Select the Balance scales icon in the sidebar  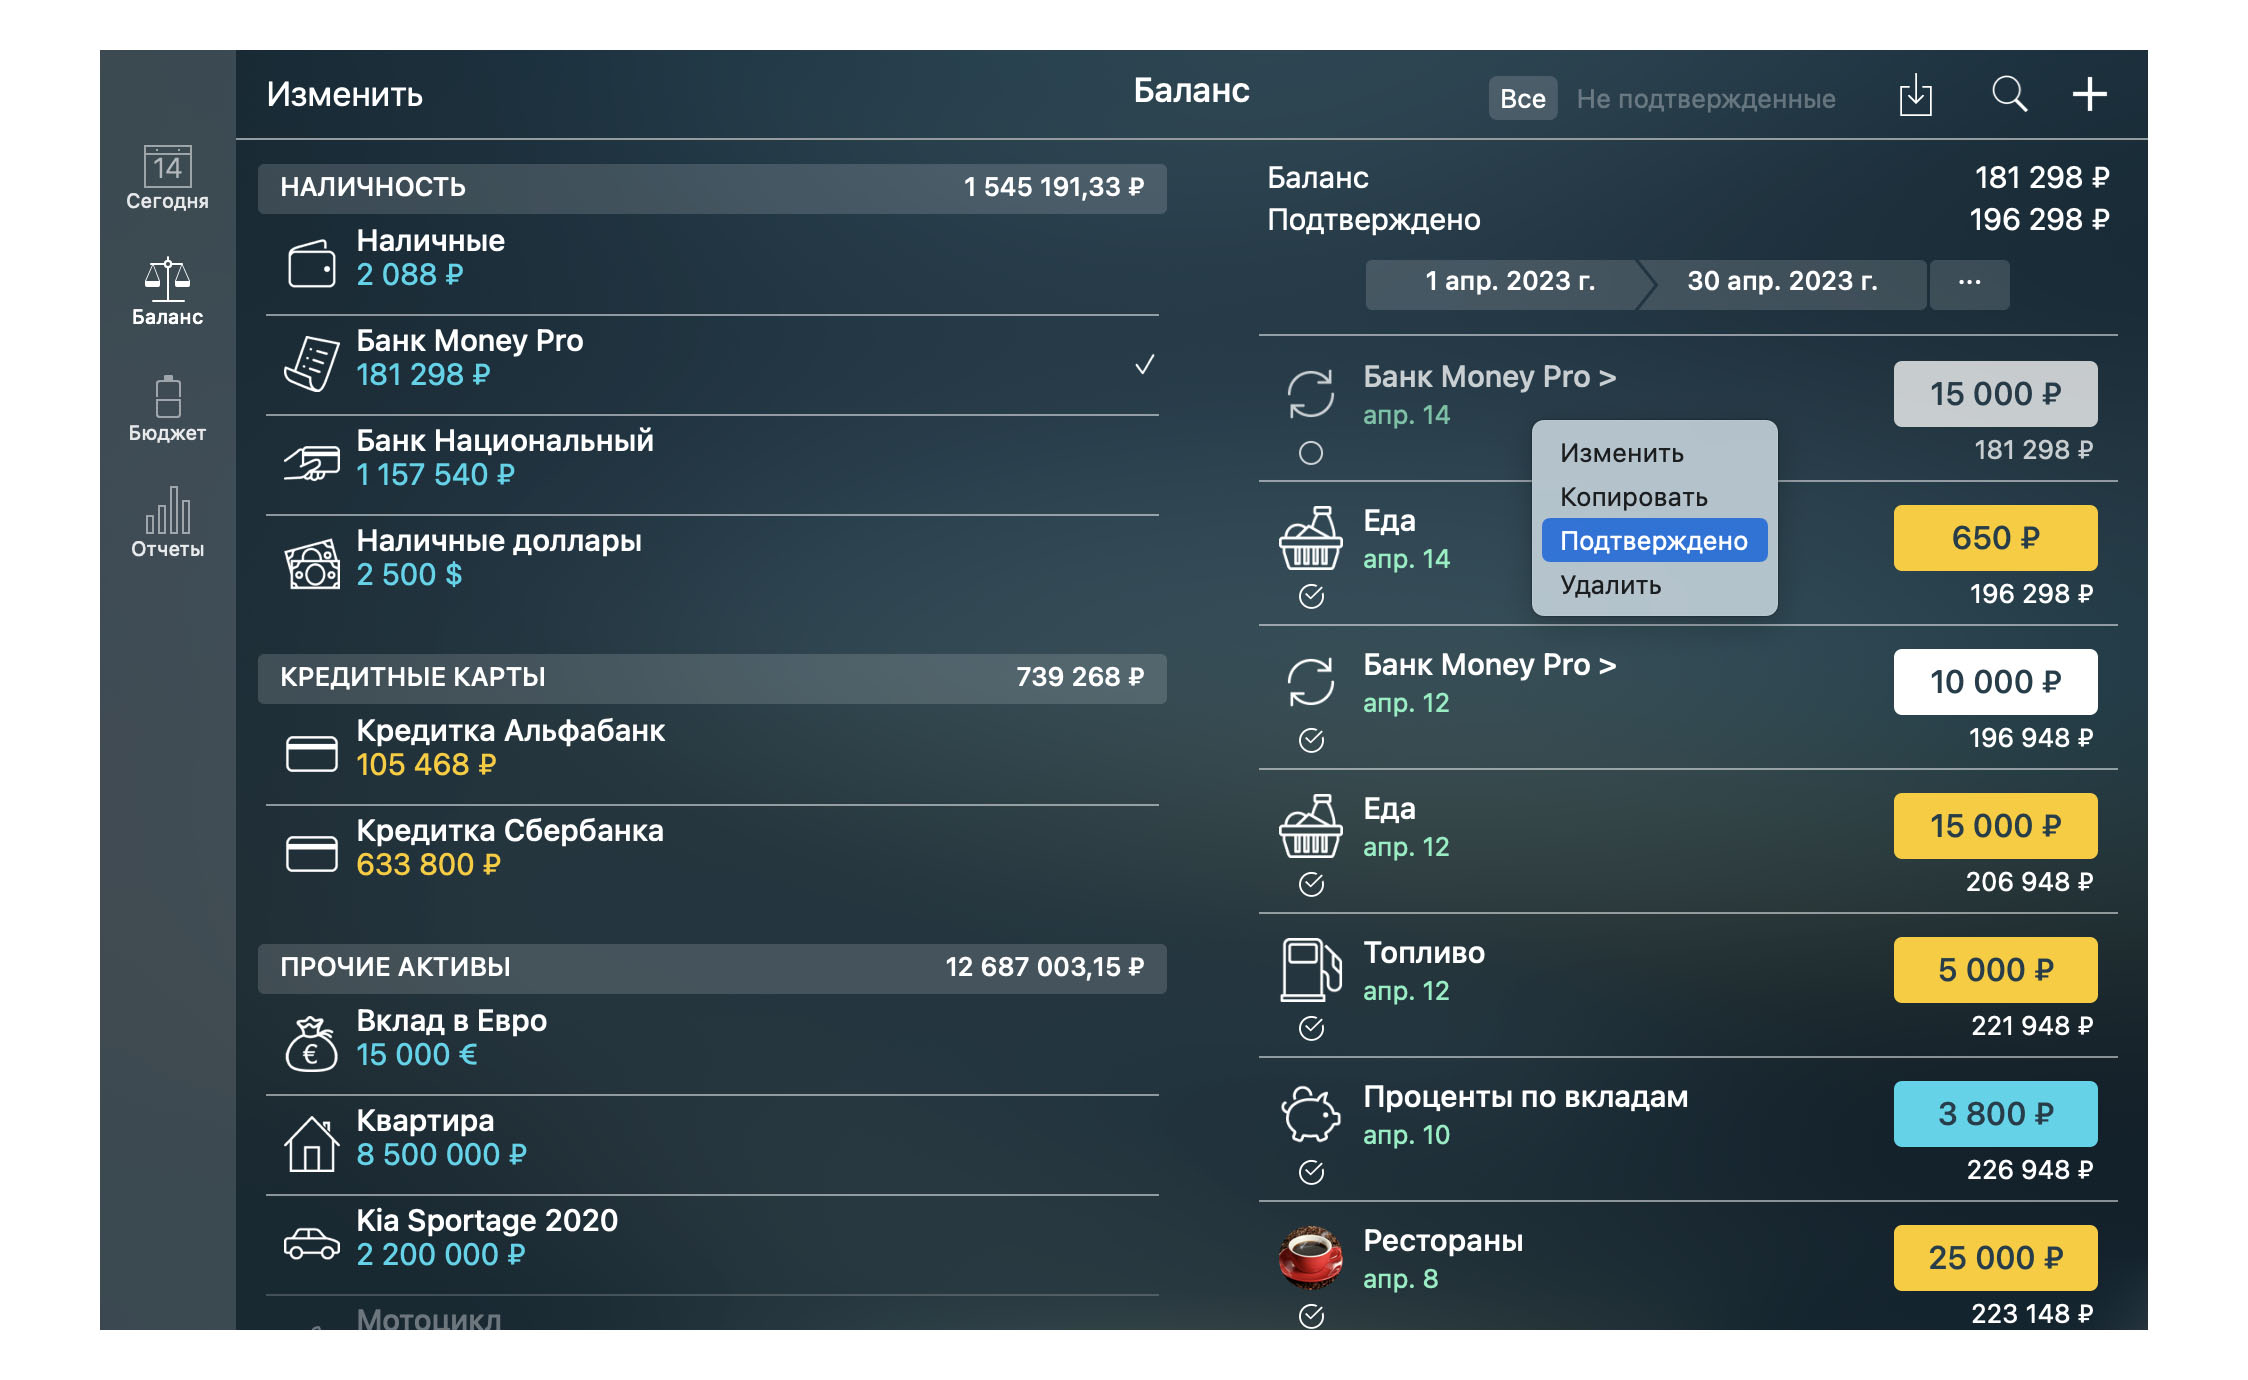167,280
